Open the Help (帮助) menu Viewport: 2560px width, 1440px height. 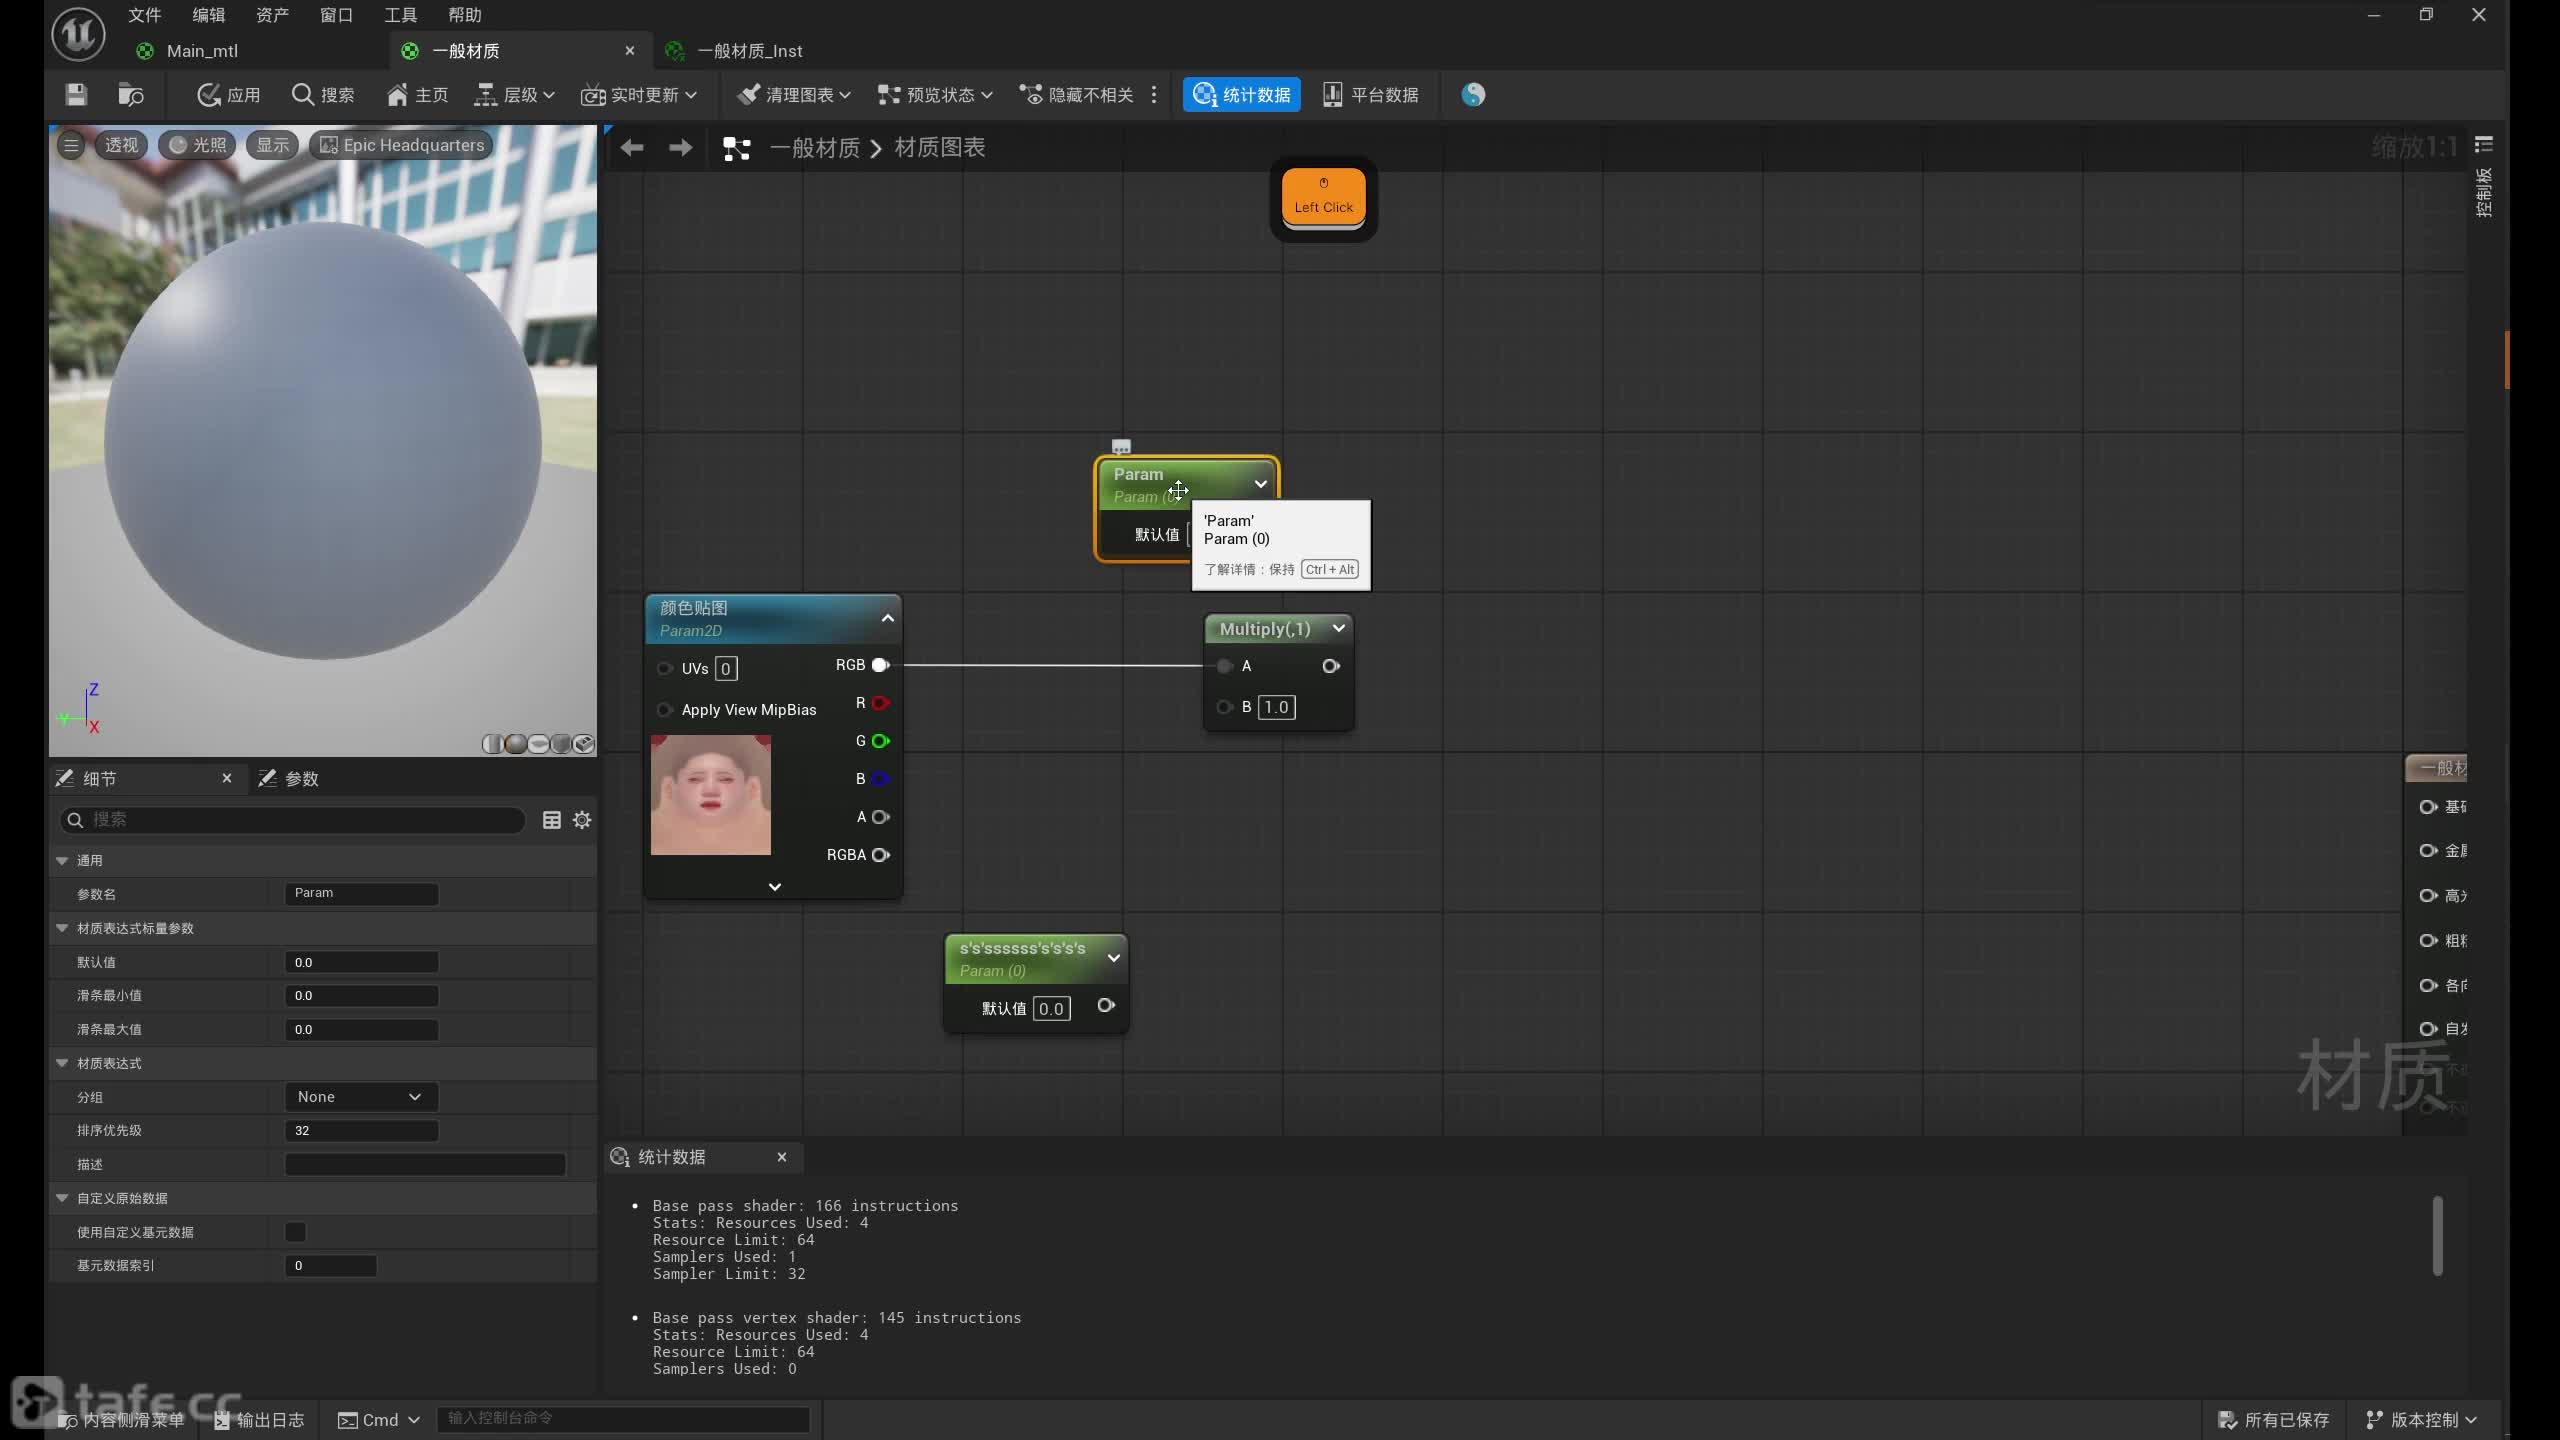pos(465,15)
